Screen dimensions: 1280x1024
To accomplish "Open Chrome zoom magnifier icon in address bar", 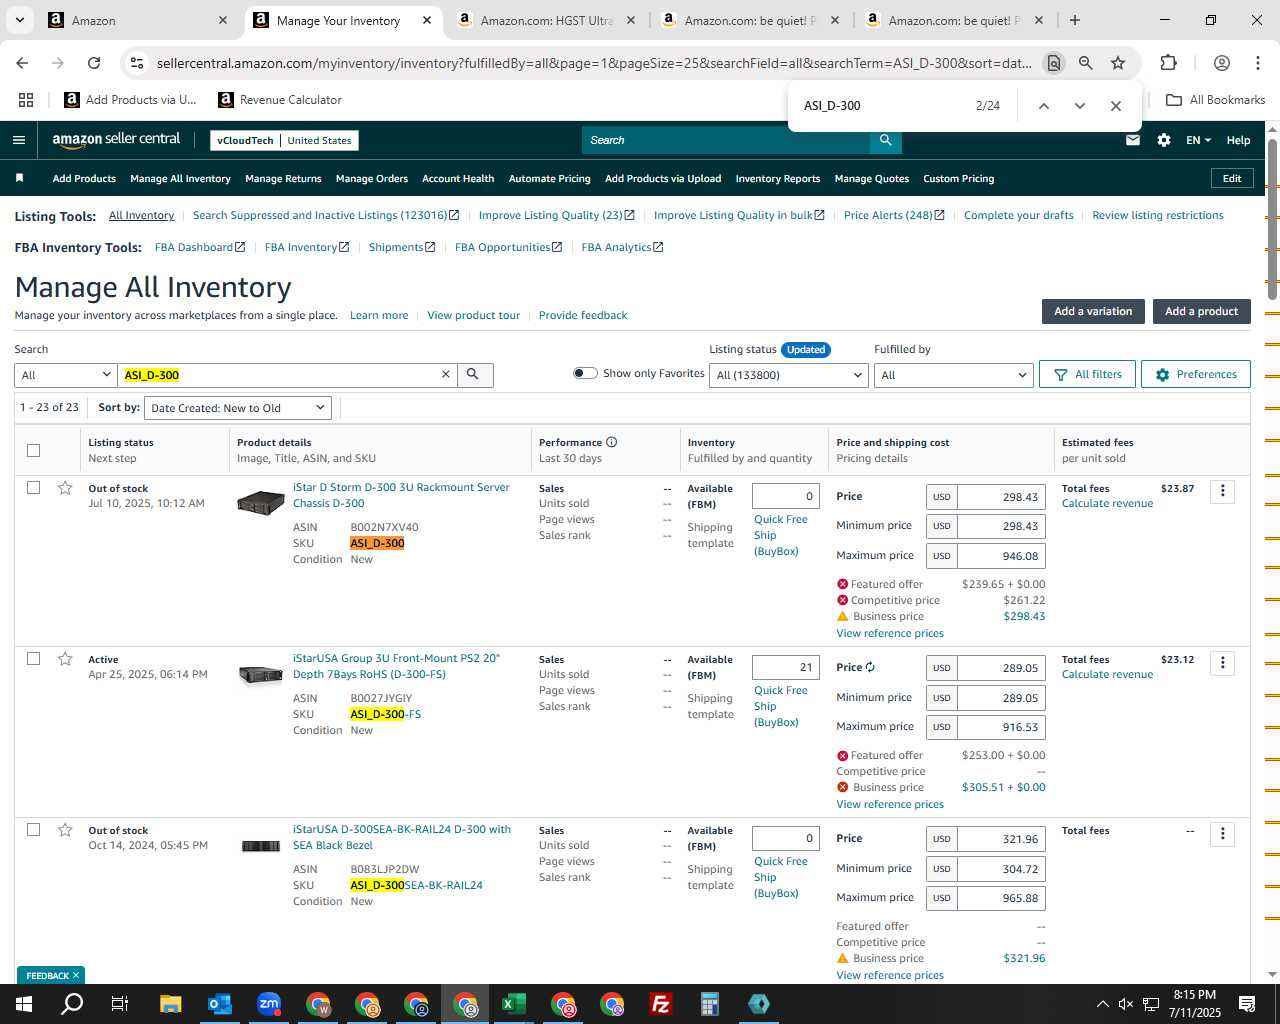I will click(1085, 63).
